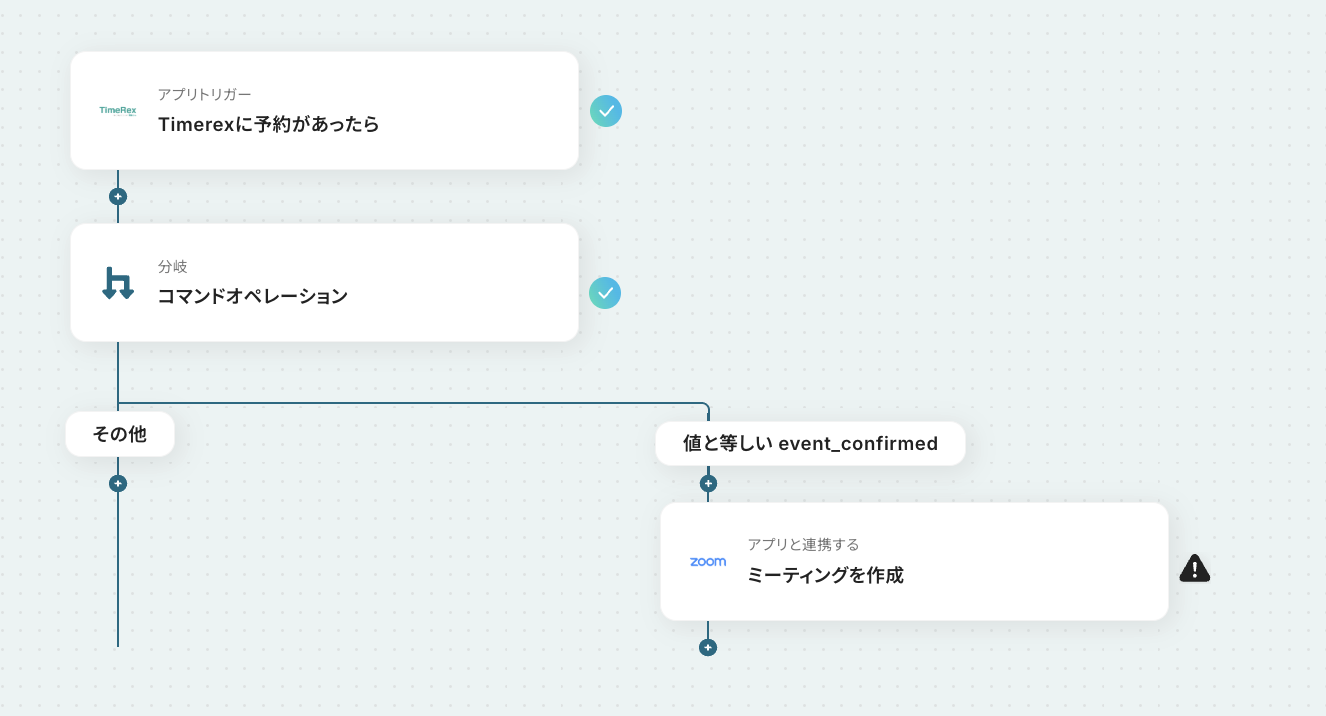Click the teal checkmark badge next to the trigger card
This screenshot has width=1326, height=716.
[x=606, y=111]
